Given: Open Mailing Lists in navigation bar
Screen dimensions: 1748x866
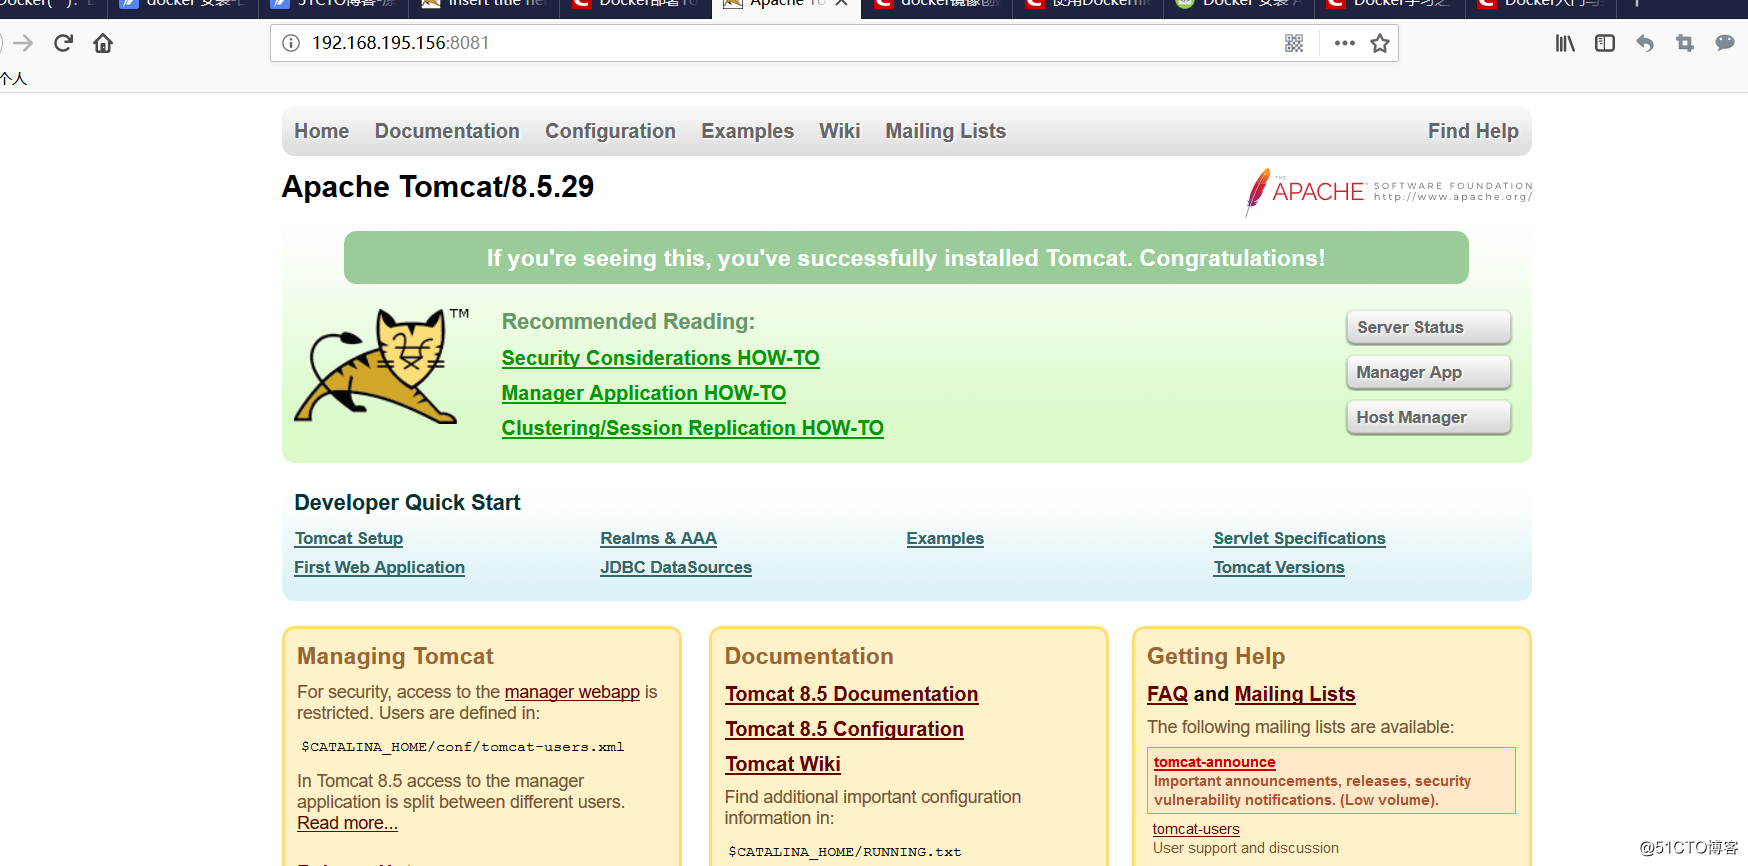Looking at the screenshot, I should click(x=945, y=131).
